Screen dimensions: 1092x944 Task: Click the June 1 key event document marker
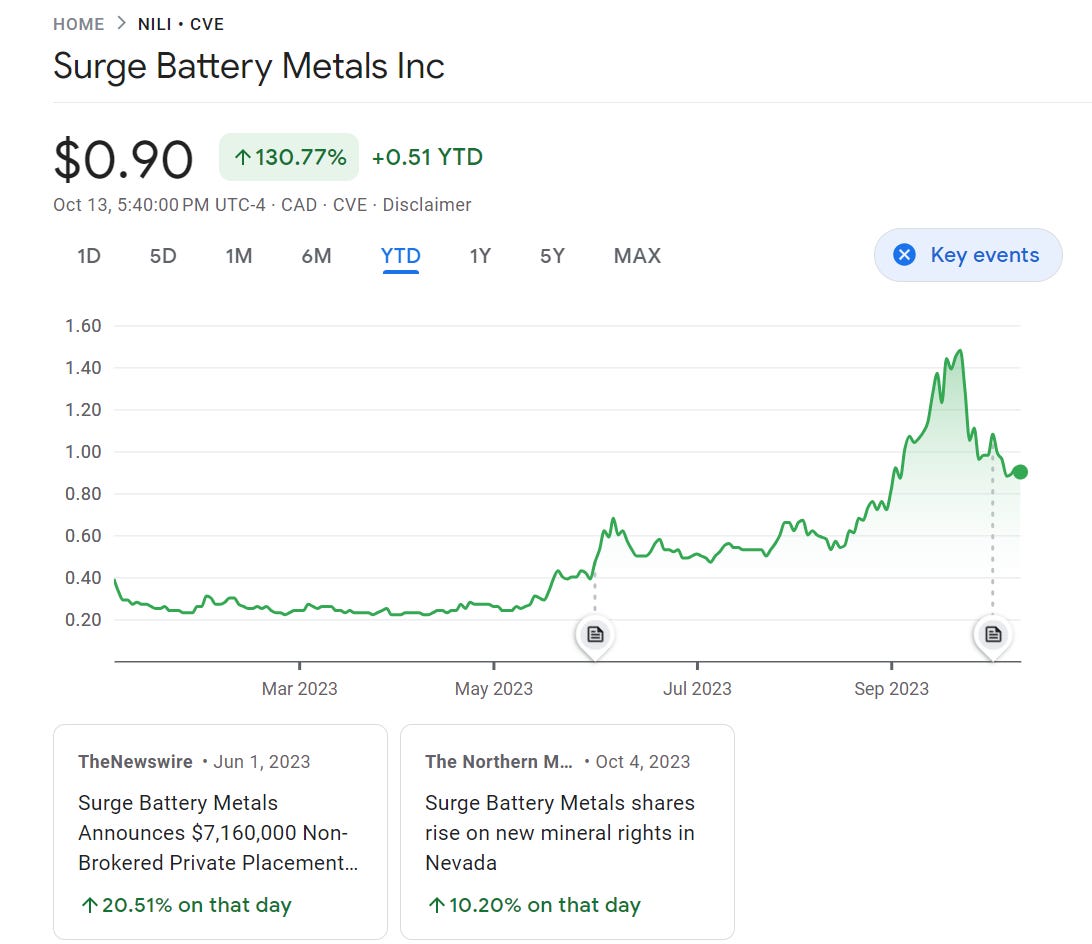click(595, 634)
